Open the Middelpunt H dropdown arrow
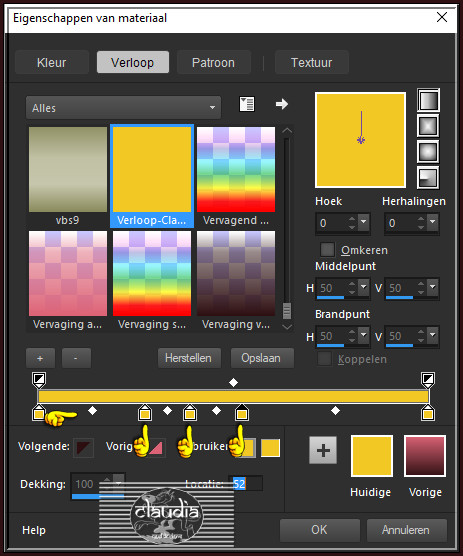 coord(364,287)
